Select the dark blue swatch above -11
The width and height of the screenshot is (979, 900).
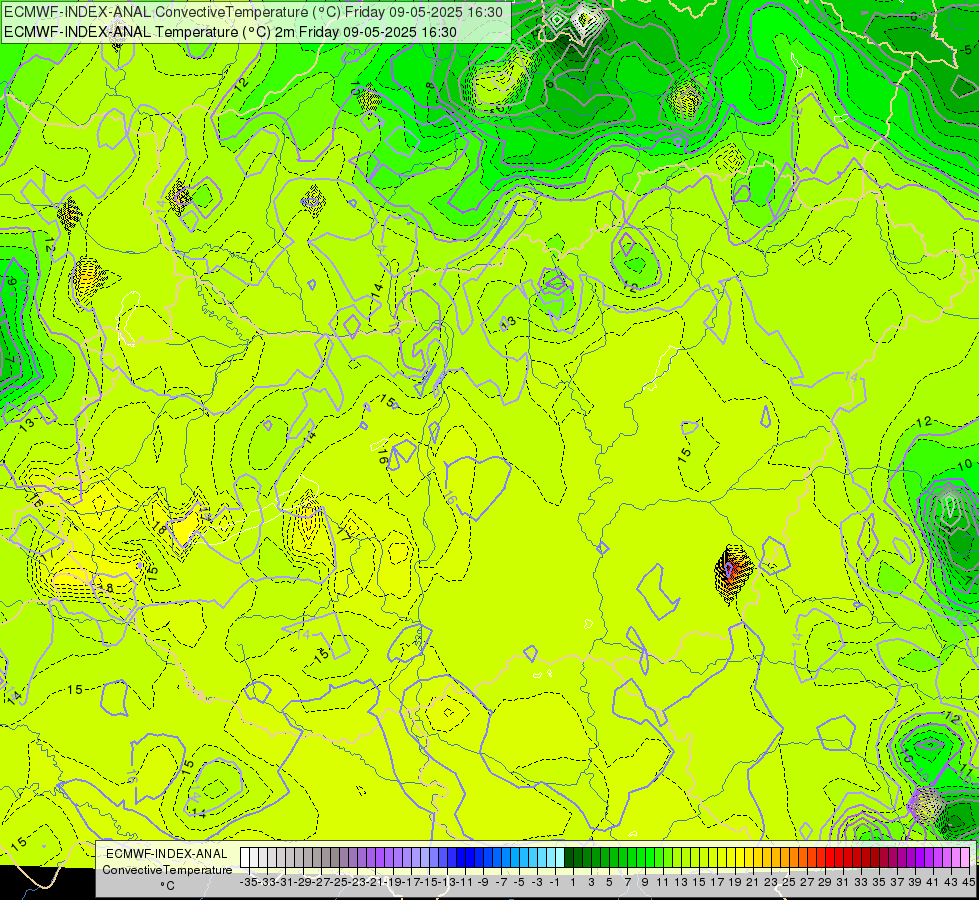[461, 858]
